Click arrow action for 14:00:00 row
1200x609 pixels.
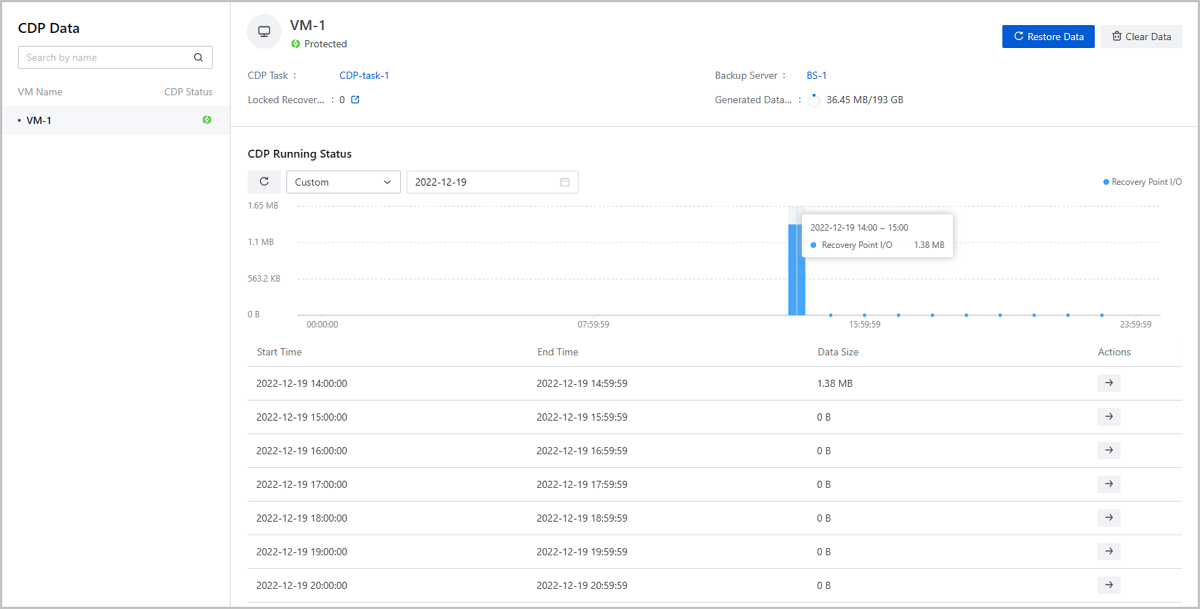[x=1108, y=383]
